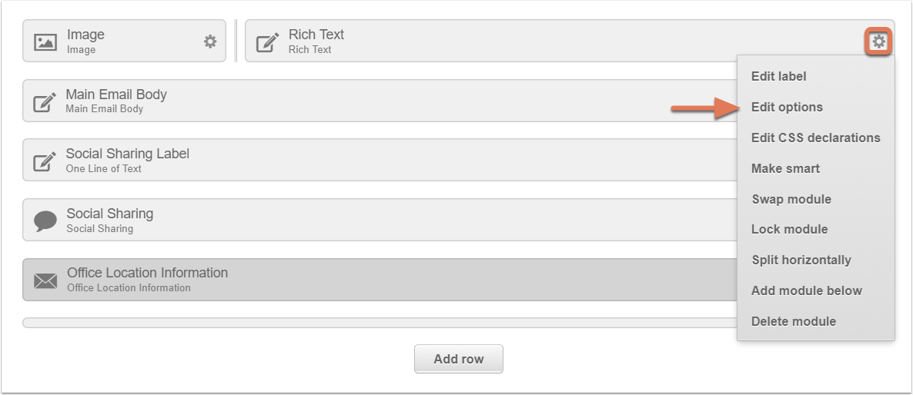Select Edit options in context menu

(x=787, y=107)
